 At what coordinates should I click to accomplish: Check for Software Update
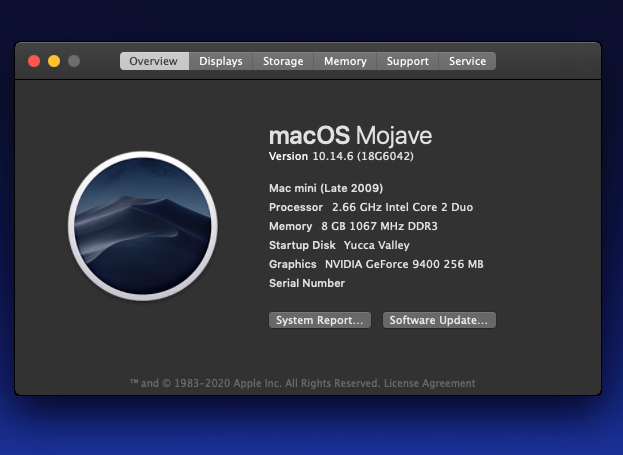coord(439,320)
